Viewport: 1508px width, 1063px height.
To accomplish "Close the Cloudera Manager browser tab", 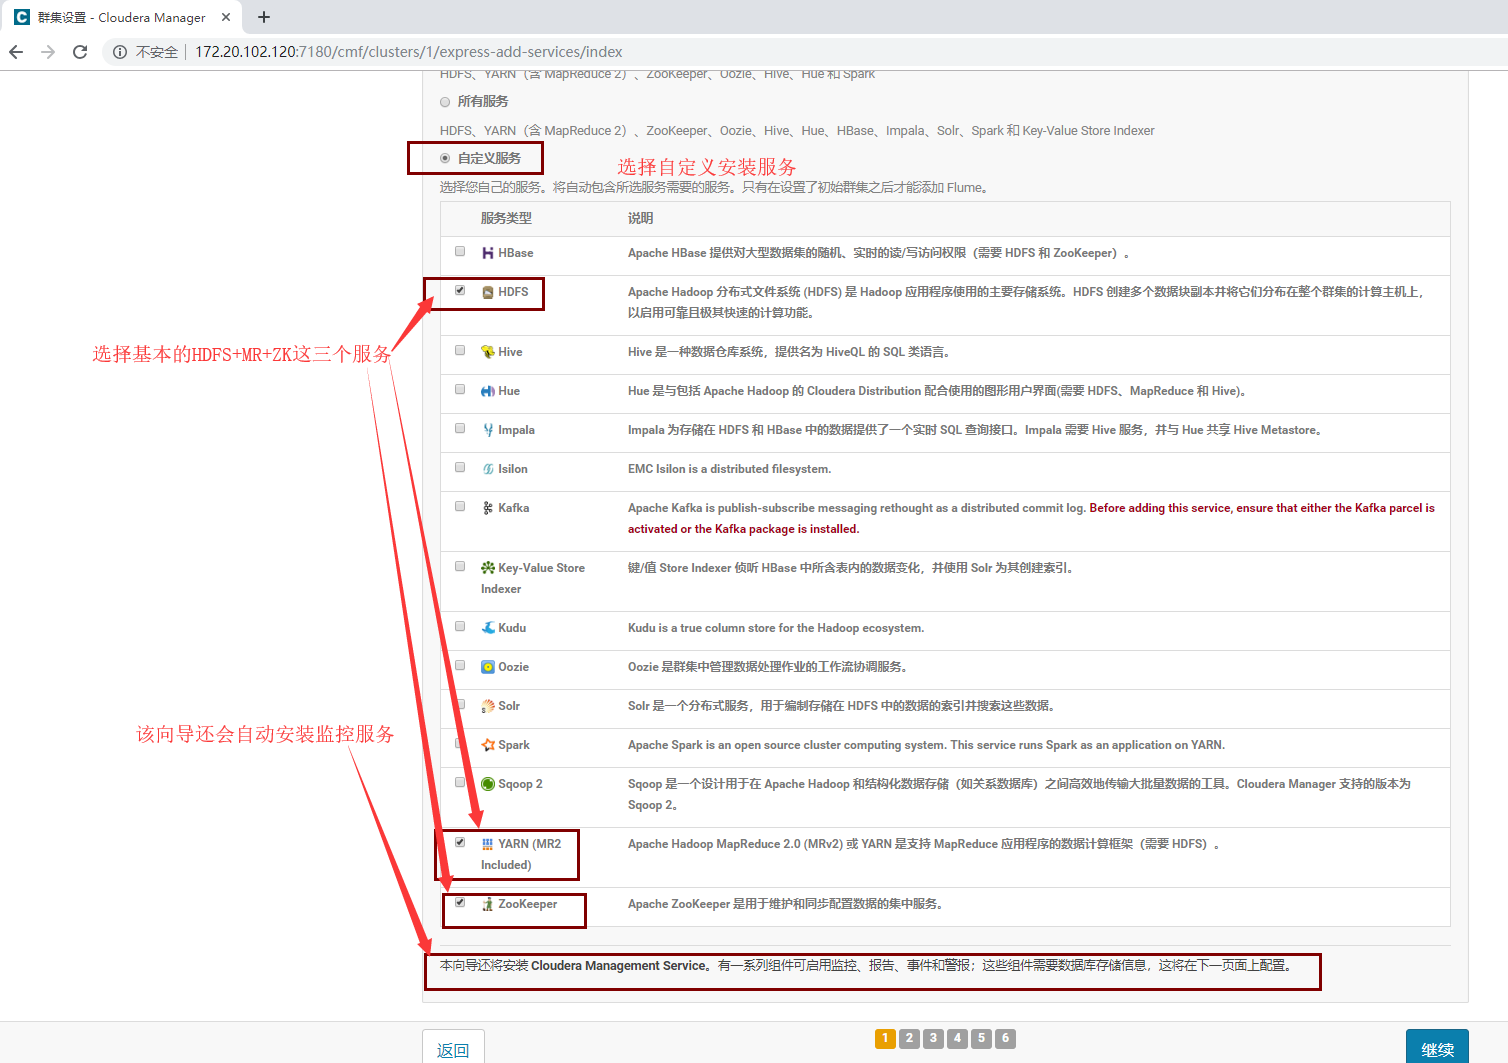I will pos(226,17).
